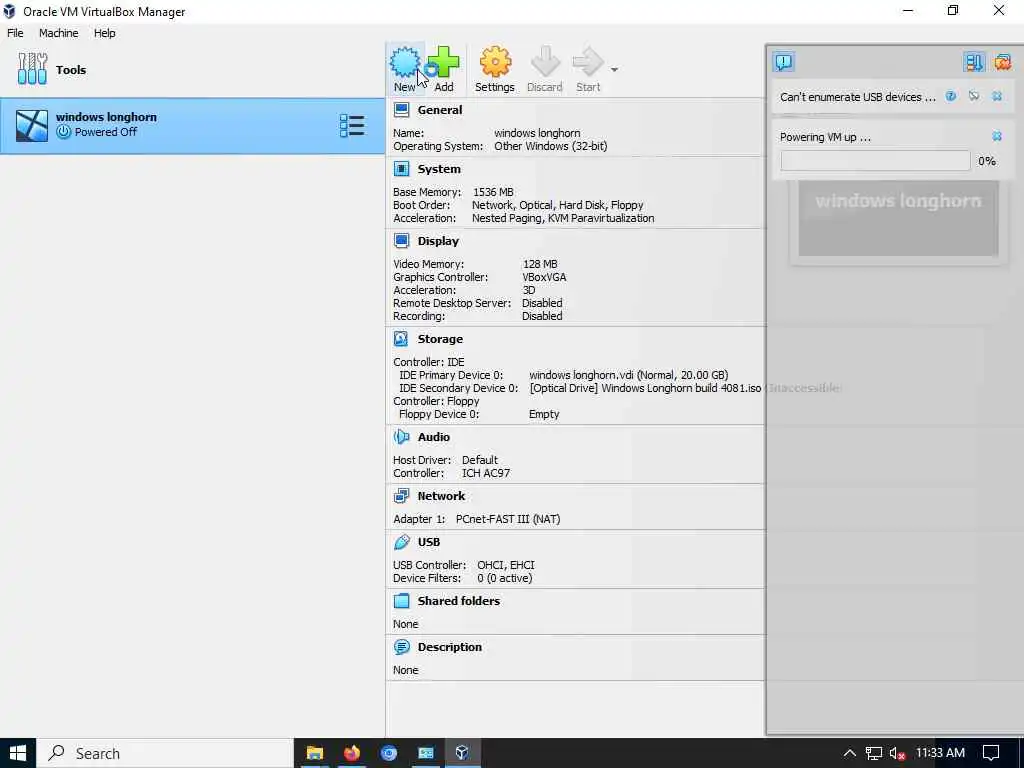The image size is (1024, 768).
Task: Click the Storage section disk icon
Action: point(401,339)
